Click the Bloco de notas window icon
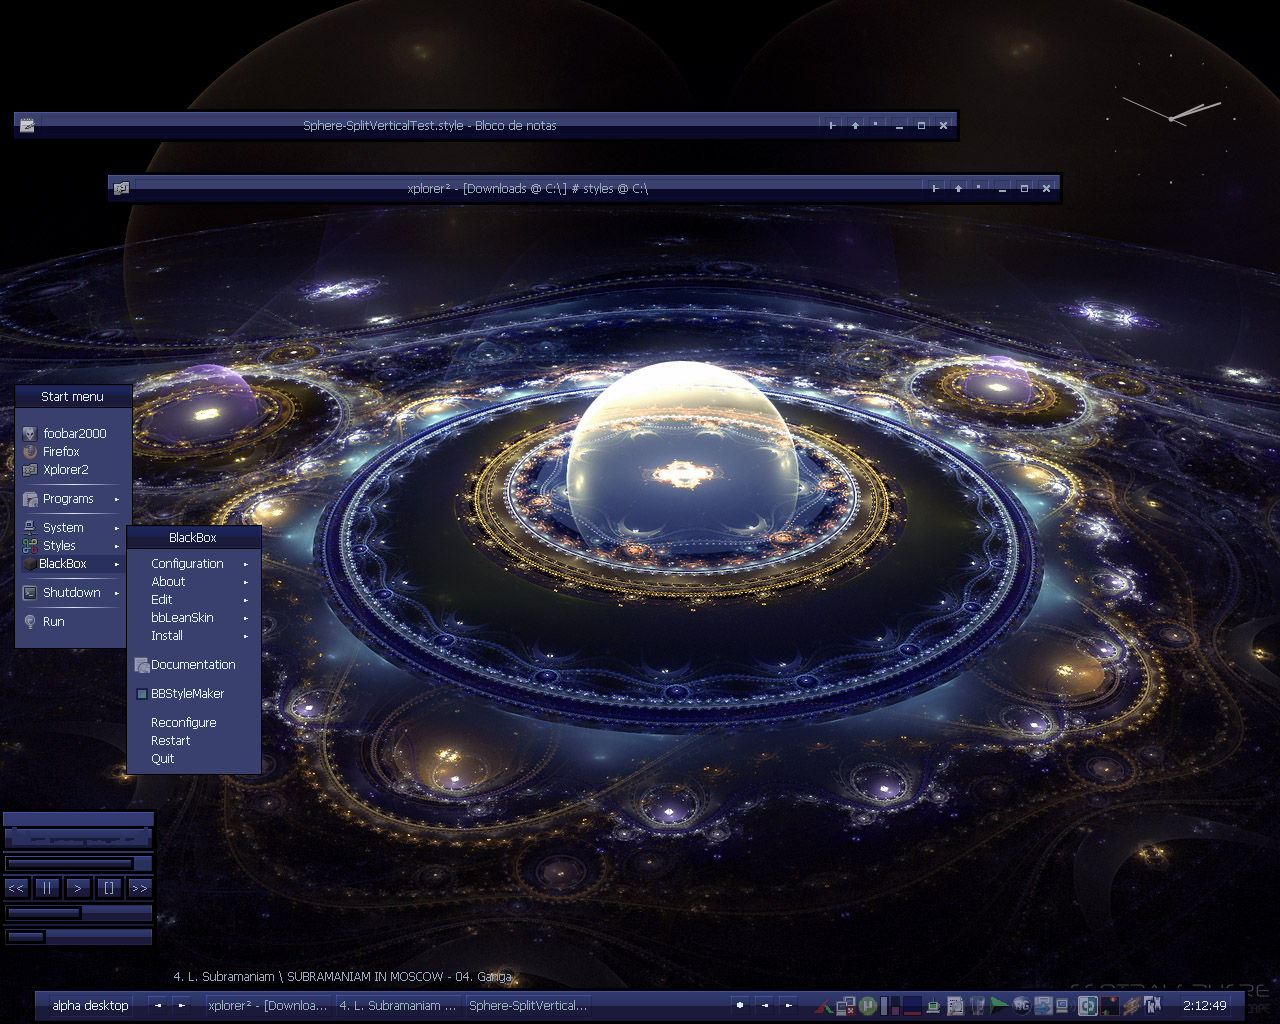 [27, 125]
